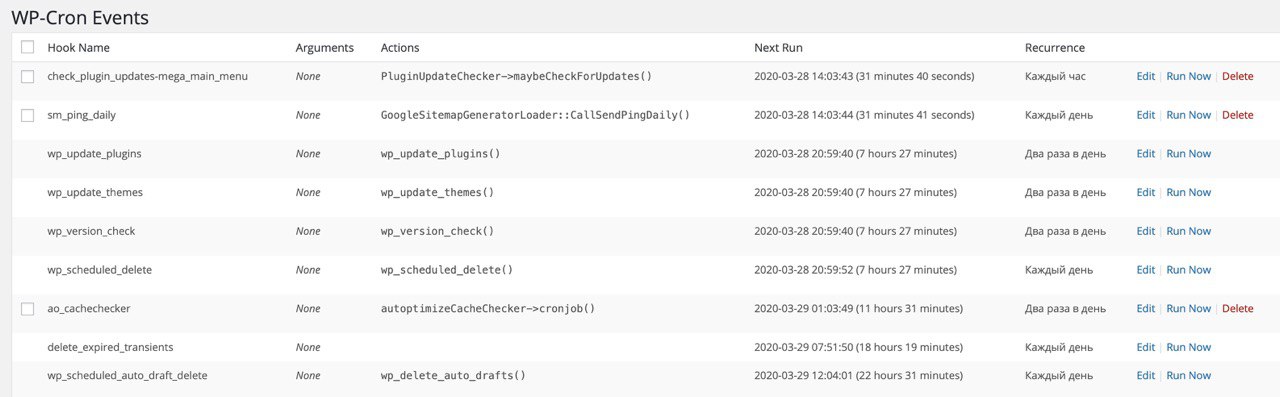The image size is (1280, 397).
Task: Run Now the wp_update_themes event
Action: pos(1188,192)
